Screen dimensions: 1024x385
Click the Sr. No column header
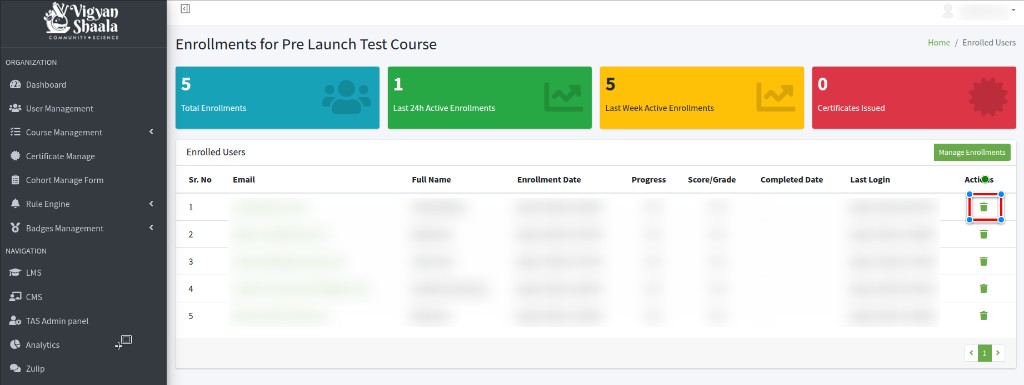coord(200,180)
